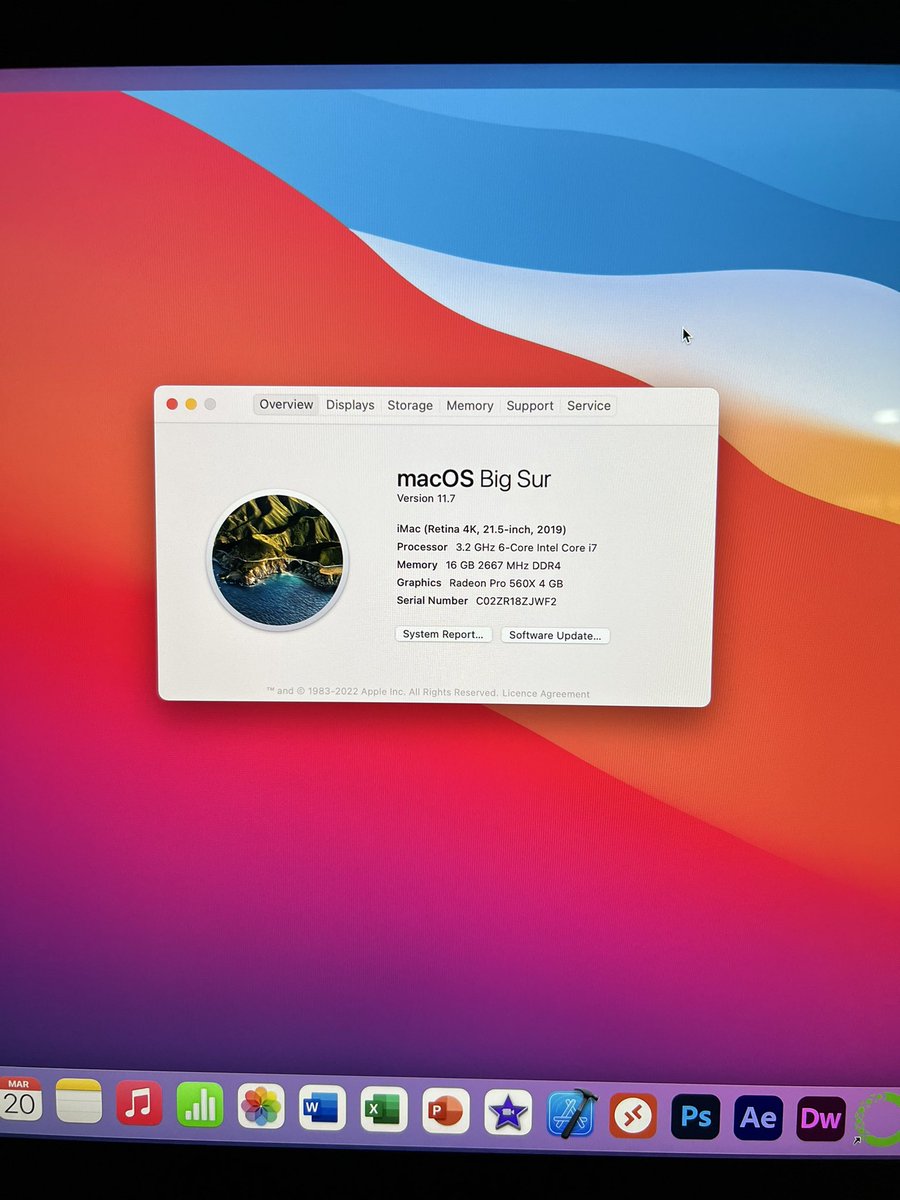Launch PowerPoint from Dock
900x1200 pixels.
(446, 1111)
